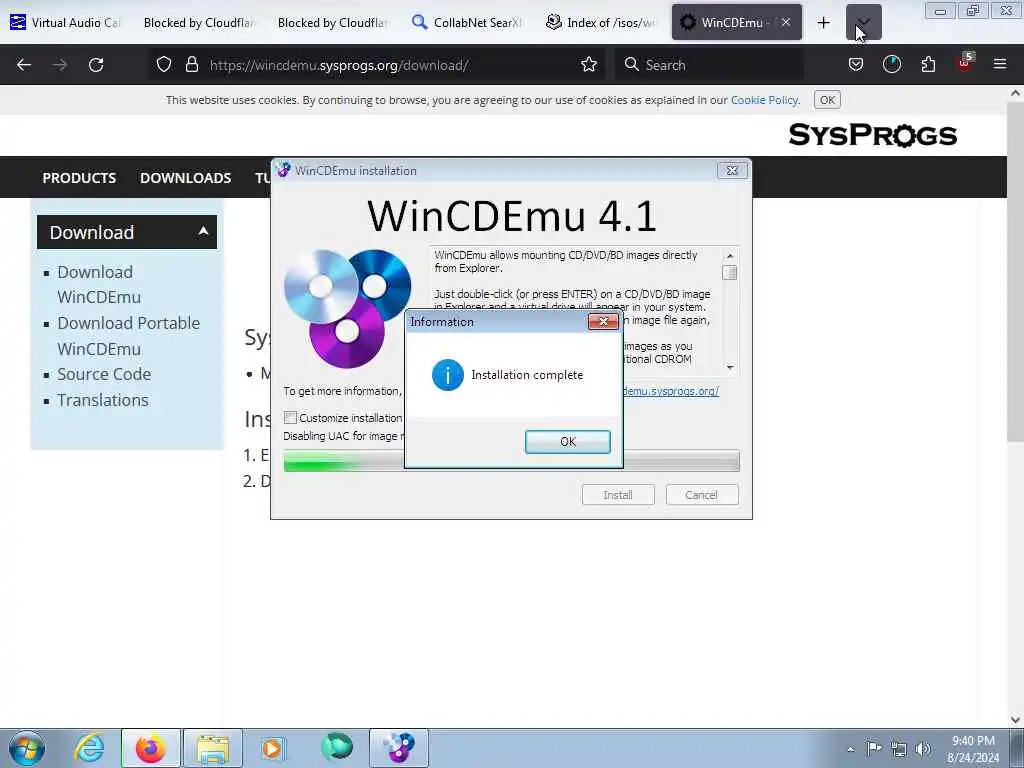
Task: Click the uBlock extension icon with badge
Action: coord(965,63)
